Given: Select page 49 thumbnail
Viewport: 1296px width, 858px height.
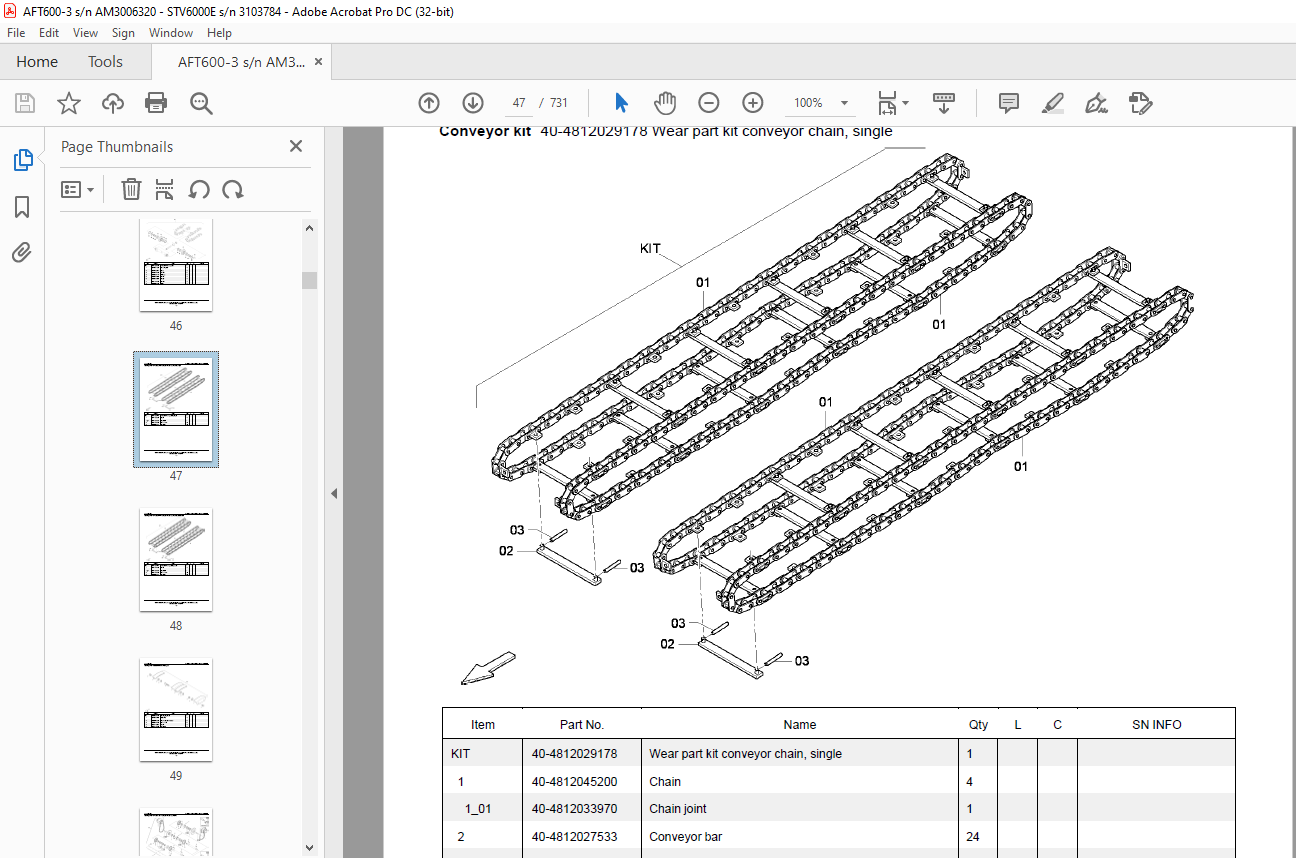Looking at the screenshot, I should [176, 710].
